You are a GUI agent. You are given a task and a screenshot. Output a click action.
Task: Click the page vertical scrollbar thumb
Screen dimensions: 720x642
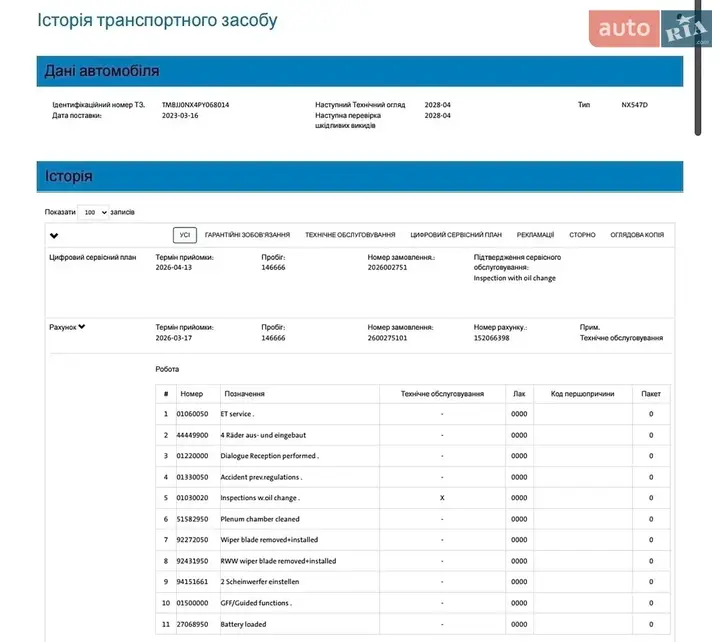click(698, 68)
